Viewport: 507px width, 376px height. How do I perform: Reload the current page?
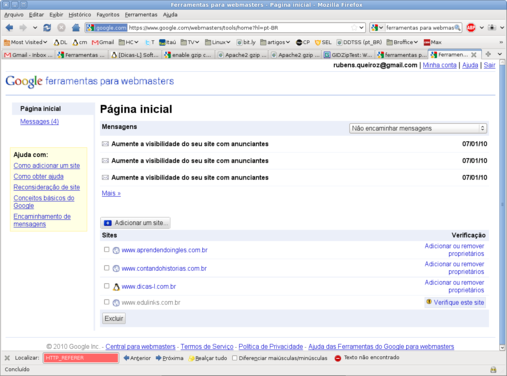47,28
